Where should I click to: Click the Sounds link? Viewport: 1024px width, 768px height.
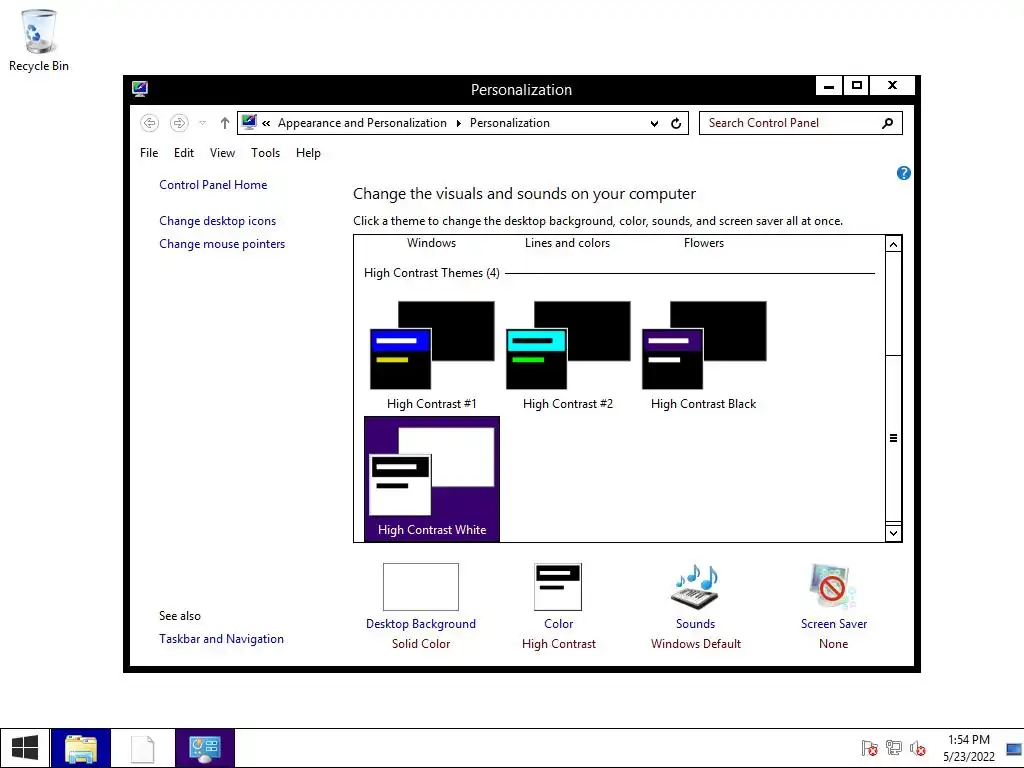pos(696,624)
